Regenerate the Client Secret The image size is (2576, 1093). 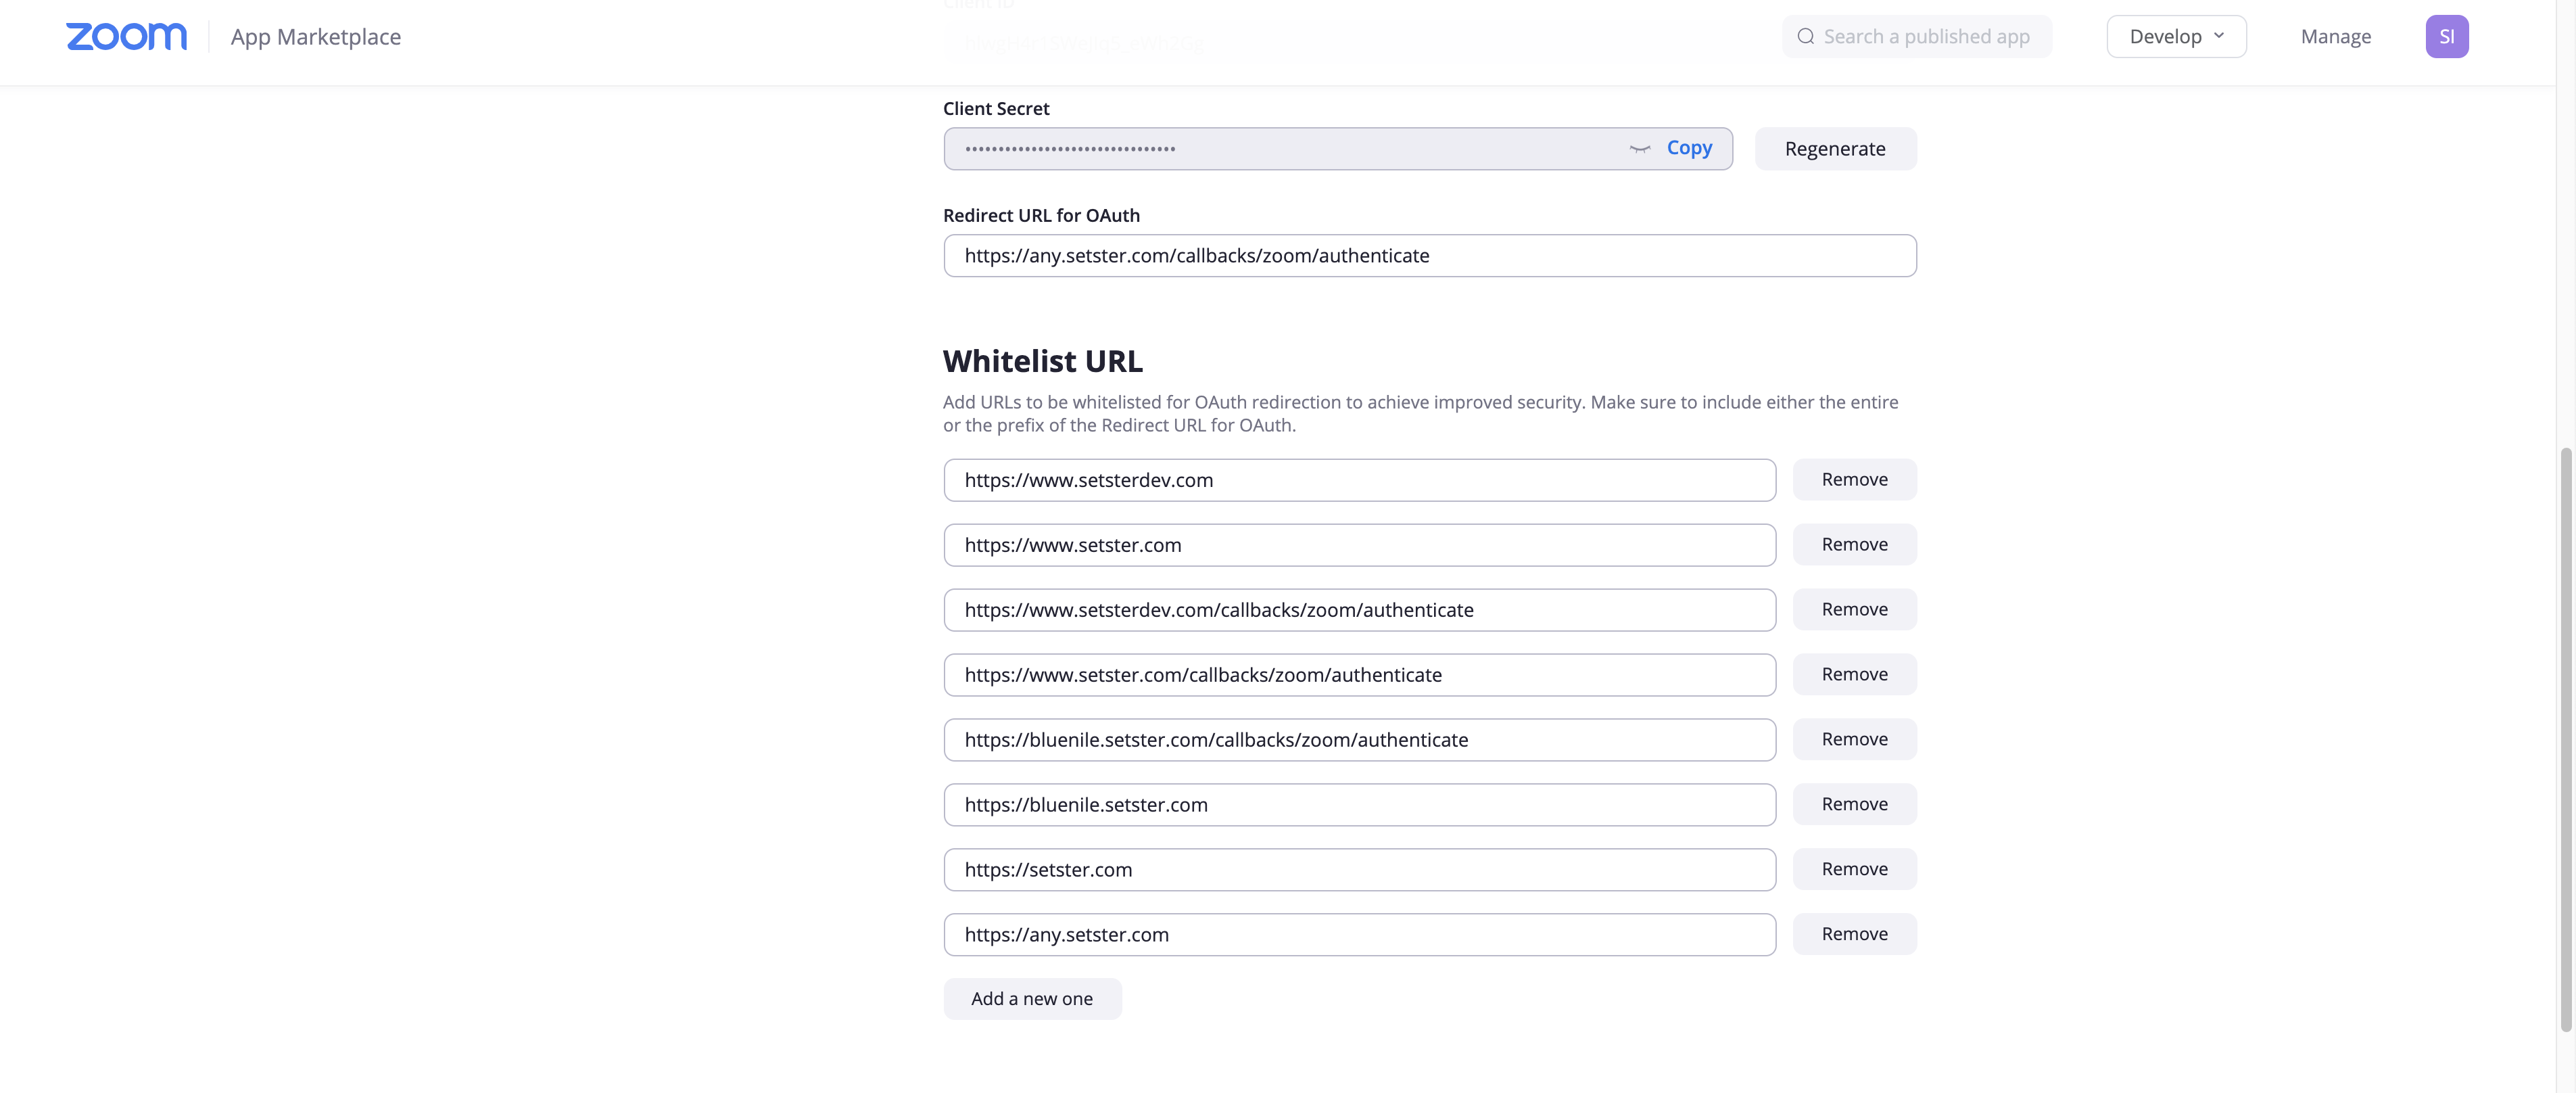1834,149
